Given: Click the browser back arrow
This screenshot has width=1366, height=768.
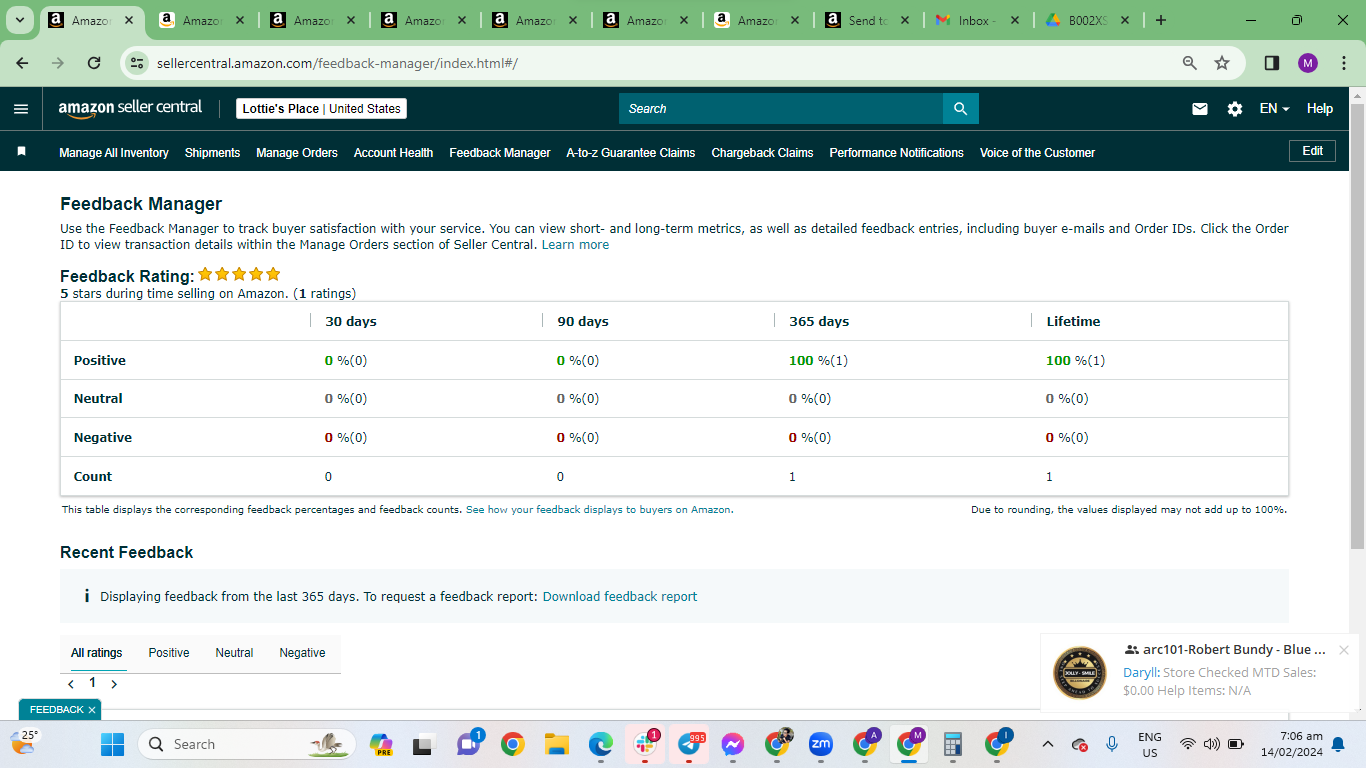Looking at the screenshot, I should (22, 62).
